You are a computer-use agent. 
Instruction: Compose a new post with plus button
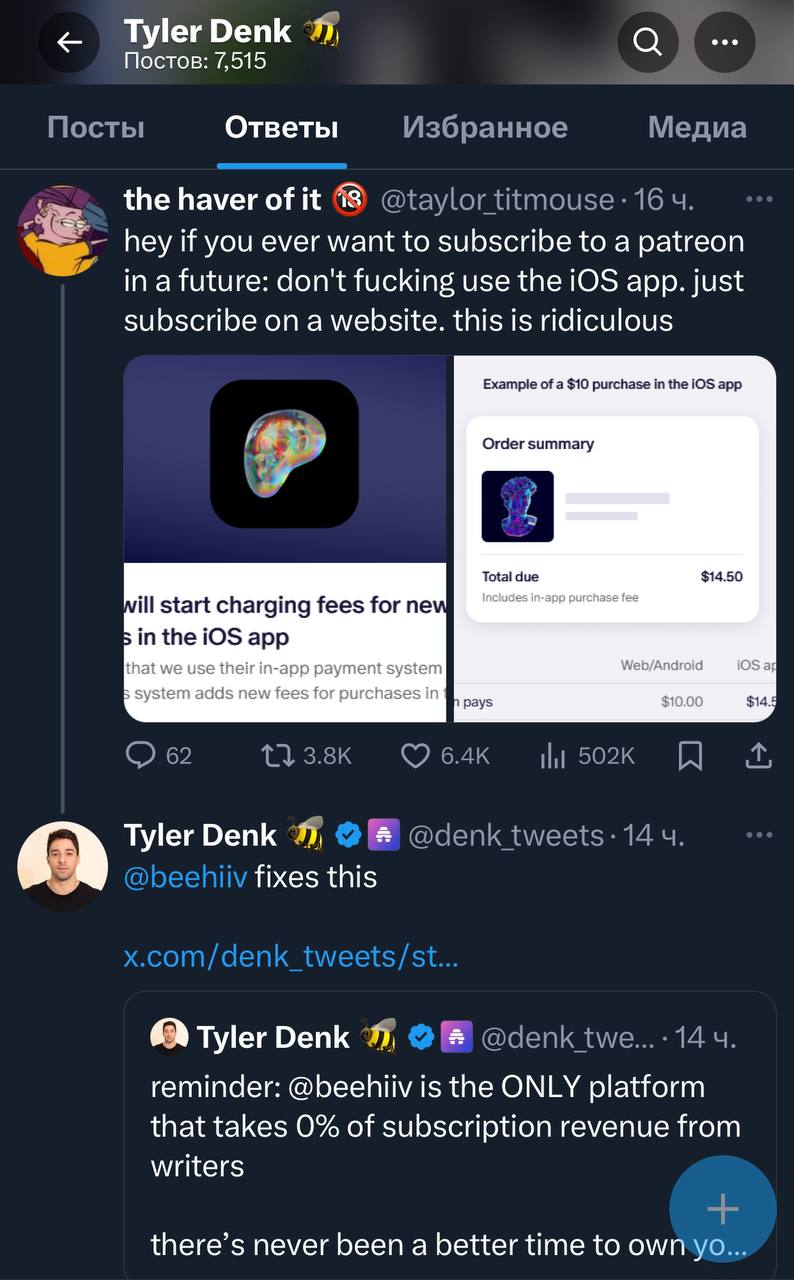click(722, 1209)
